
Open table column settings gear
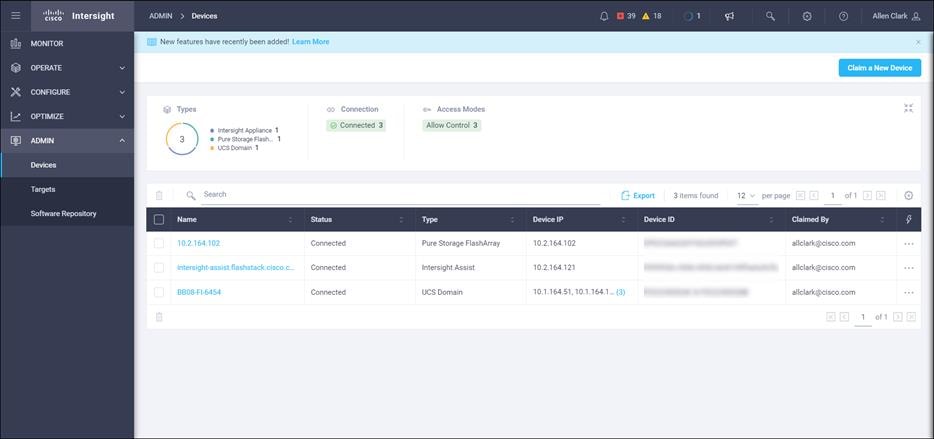click(908, 195)
